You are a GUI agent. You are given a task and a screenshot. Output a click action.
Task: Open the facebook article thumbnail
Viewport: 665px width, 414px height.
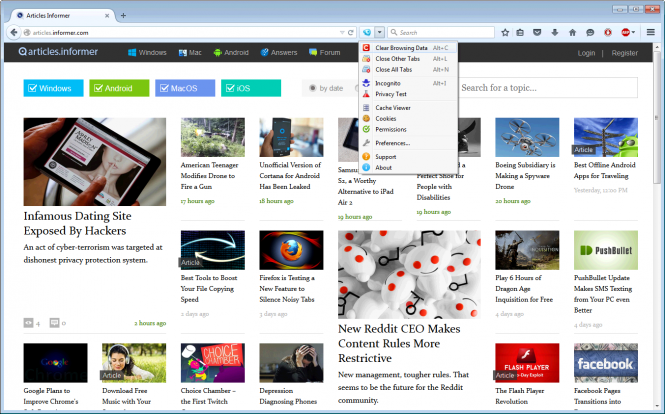(x=606, y=363)
